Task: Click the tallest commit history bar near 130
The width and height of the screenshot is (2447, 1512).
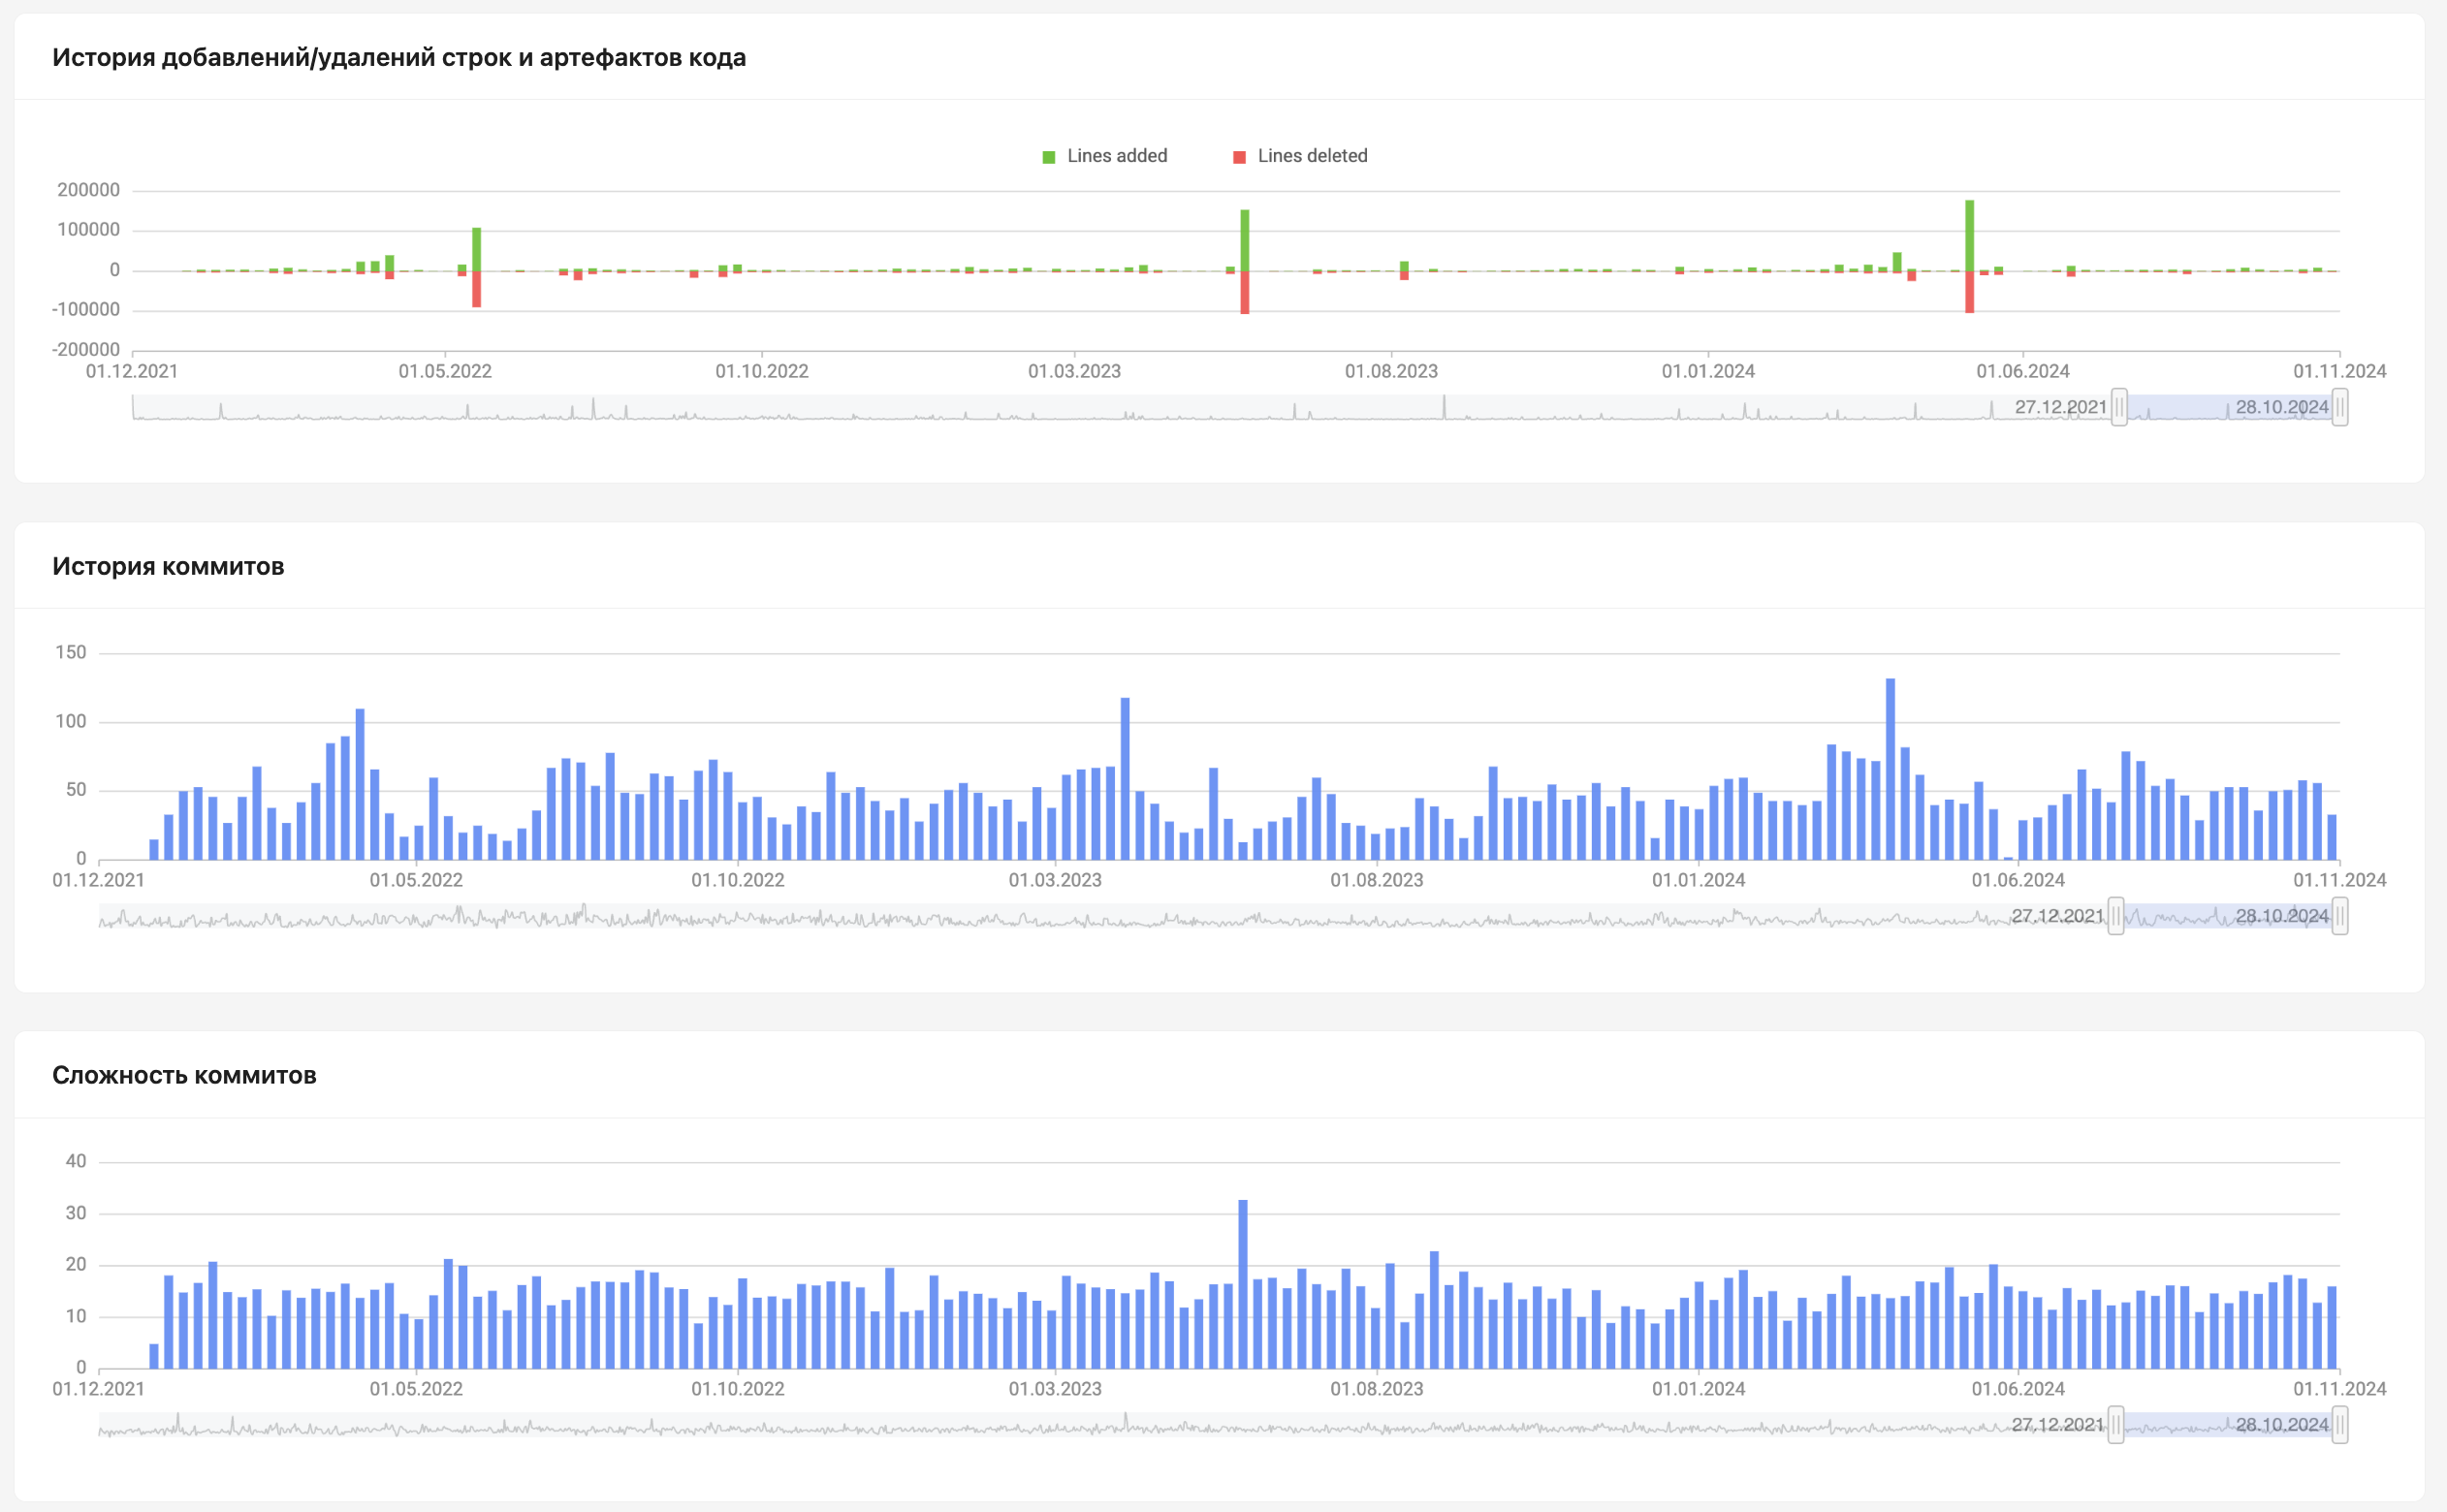Action: (x=1890, y=769)
